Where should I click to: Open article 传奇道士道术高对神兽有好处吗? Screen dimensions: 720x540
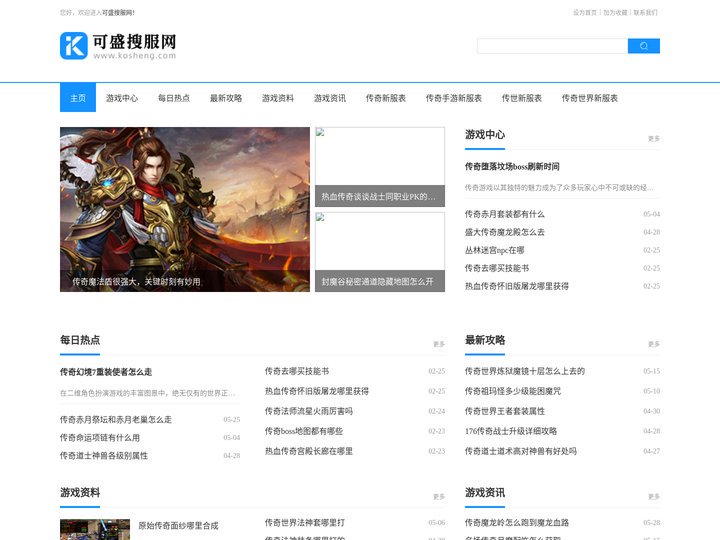[x=520, y=451]
